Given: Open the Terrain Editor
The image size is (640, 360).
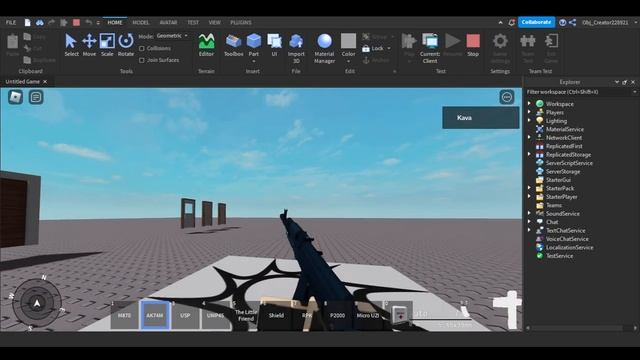Looking at the screenshot, I should (x=206, y=45).
